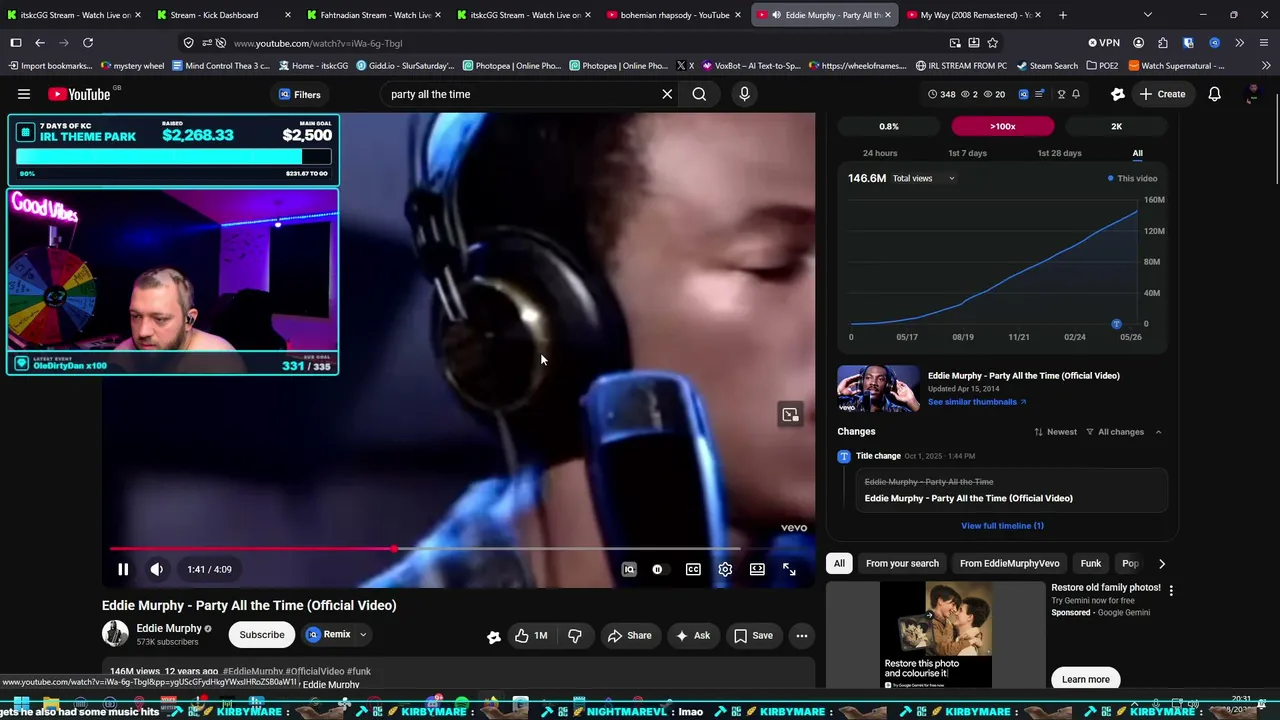Switch to Stream - Kick Dashboard tab
1280x720 pixels.
[x=225, y=15]
